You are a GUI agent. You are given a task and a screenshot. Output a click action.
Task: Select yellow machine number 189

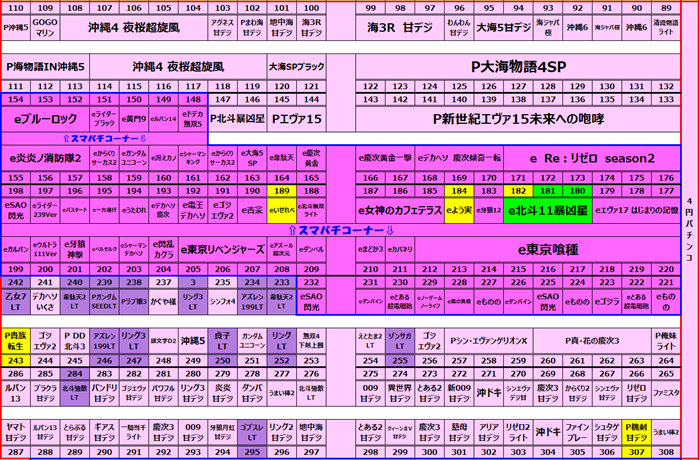click(282, 191)
